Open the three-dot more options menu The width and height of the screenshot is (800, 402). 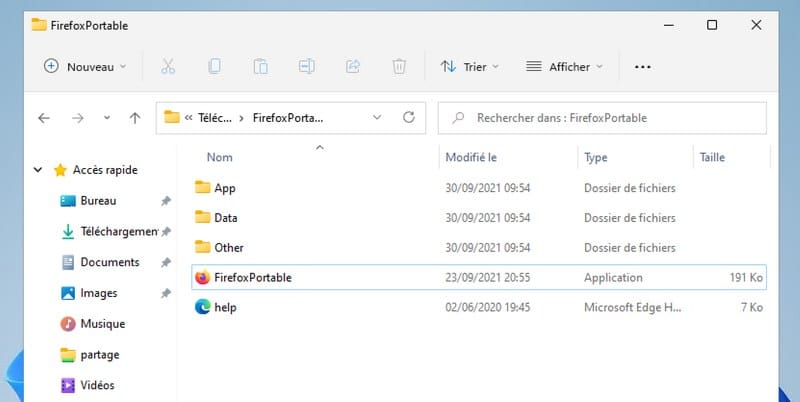pos(643,67)
